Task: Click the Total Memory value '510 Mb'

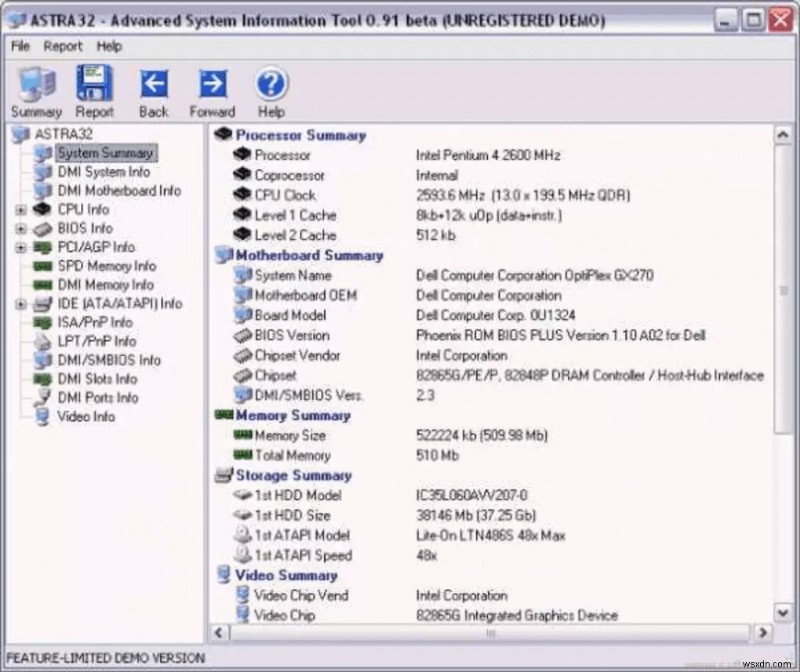Action: coord(437,455)
